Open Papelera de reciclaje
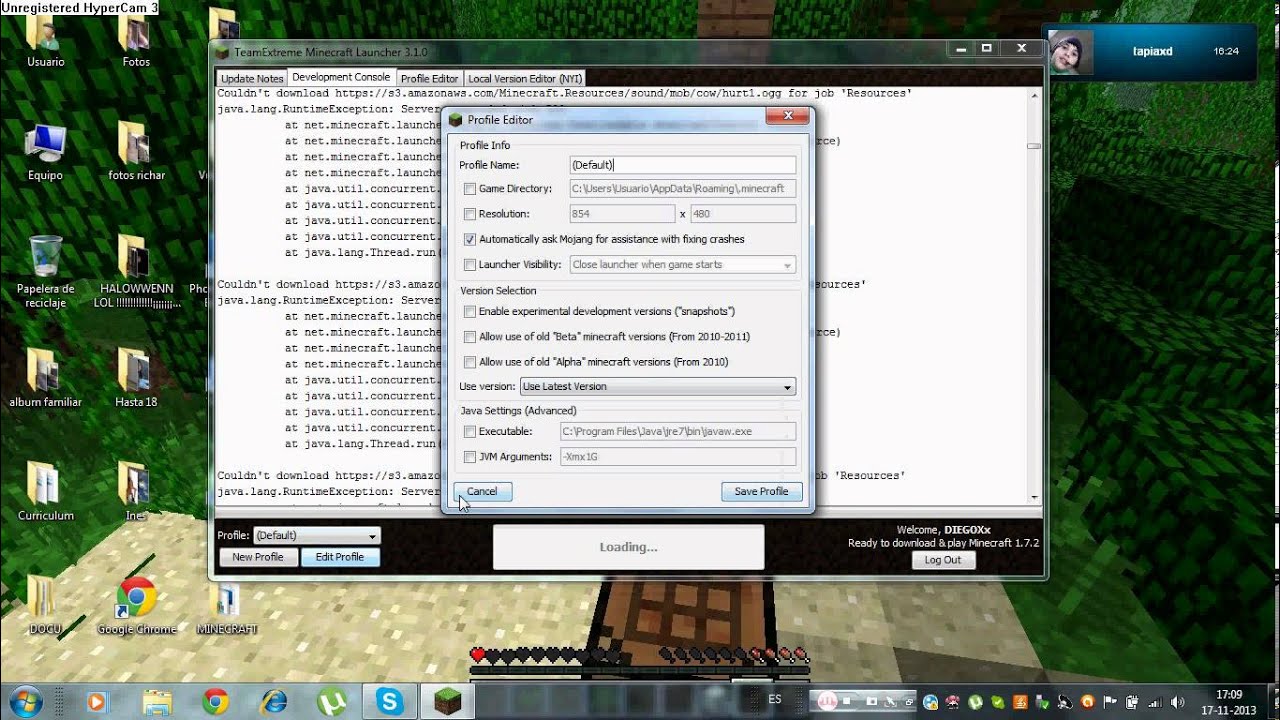The width and height of the screenshot is (1280, 720). pos(45,272)
